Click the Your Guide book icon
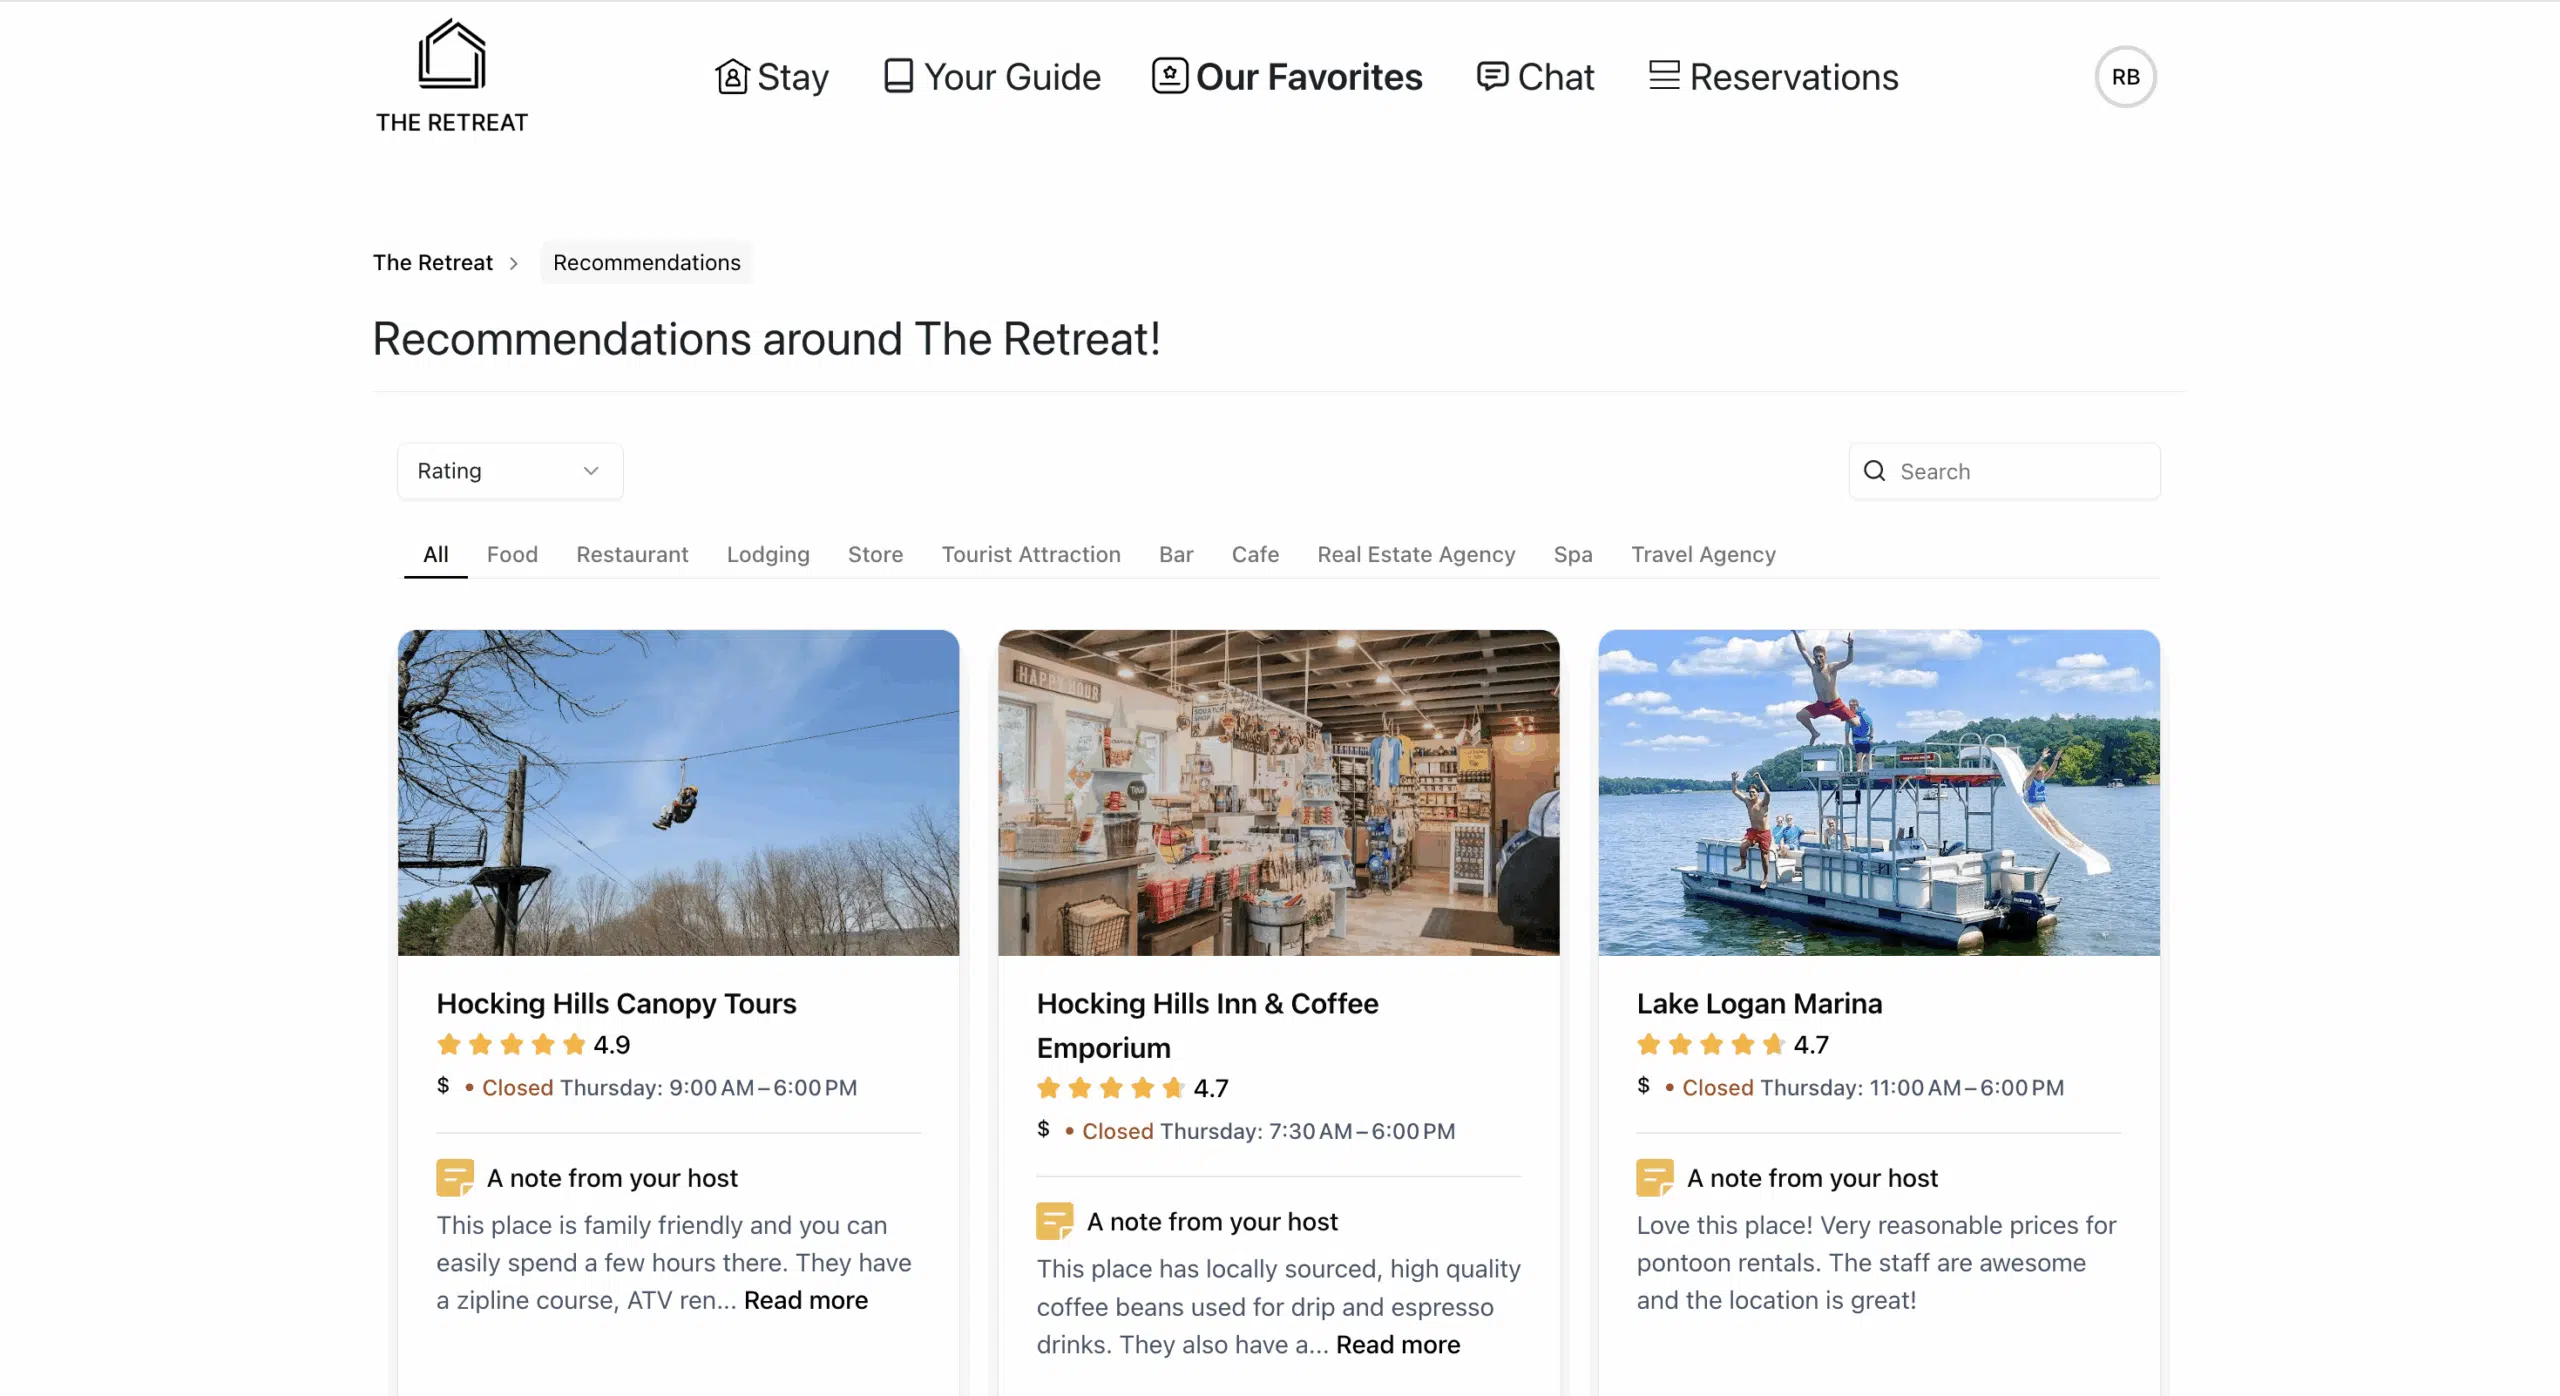This screenshot has width=2560, height=1396. [898, 77]
